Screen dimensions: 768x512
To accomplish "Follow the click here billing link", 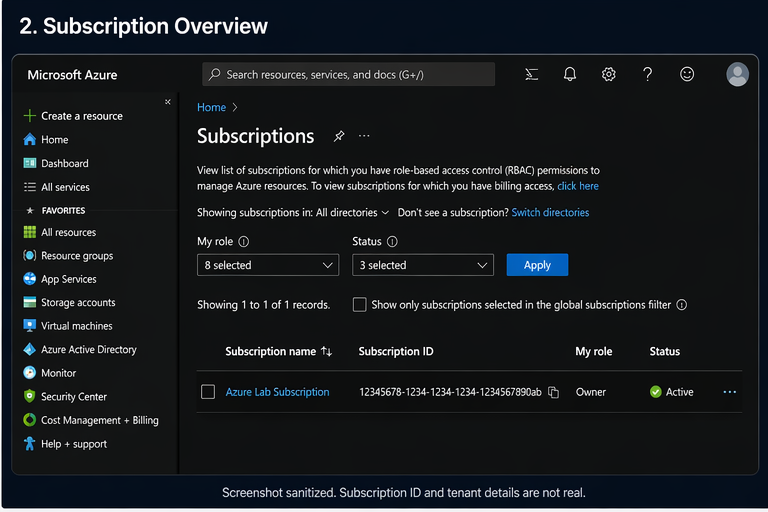I will coord(578,186).
